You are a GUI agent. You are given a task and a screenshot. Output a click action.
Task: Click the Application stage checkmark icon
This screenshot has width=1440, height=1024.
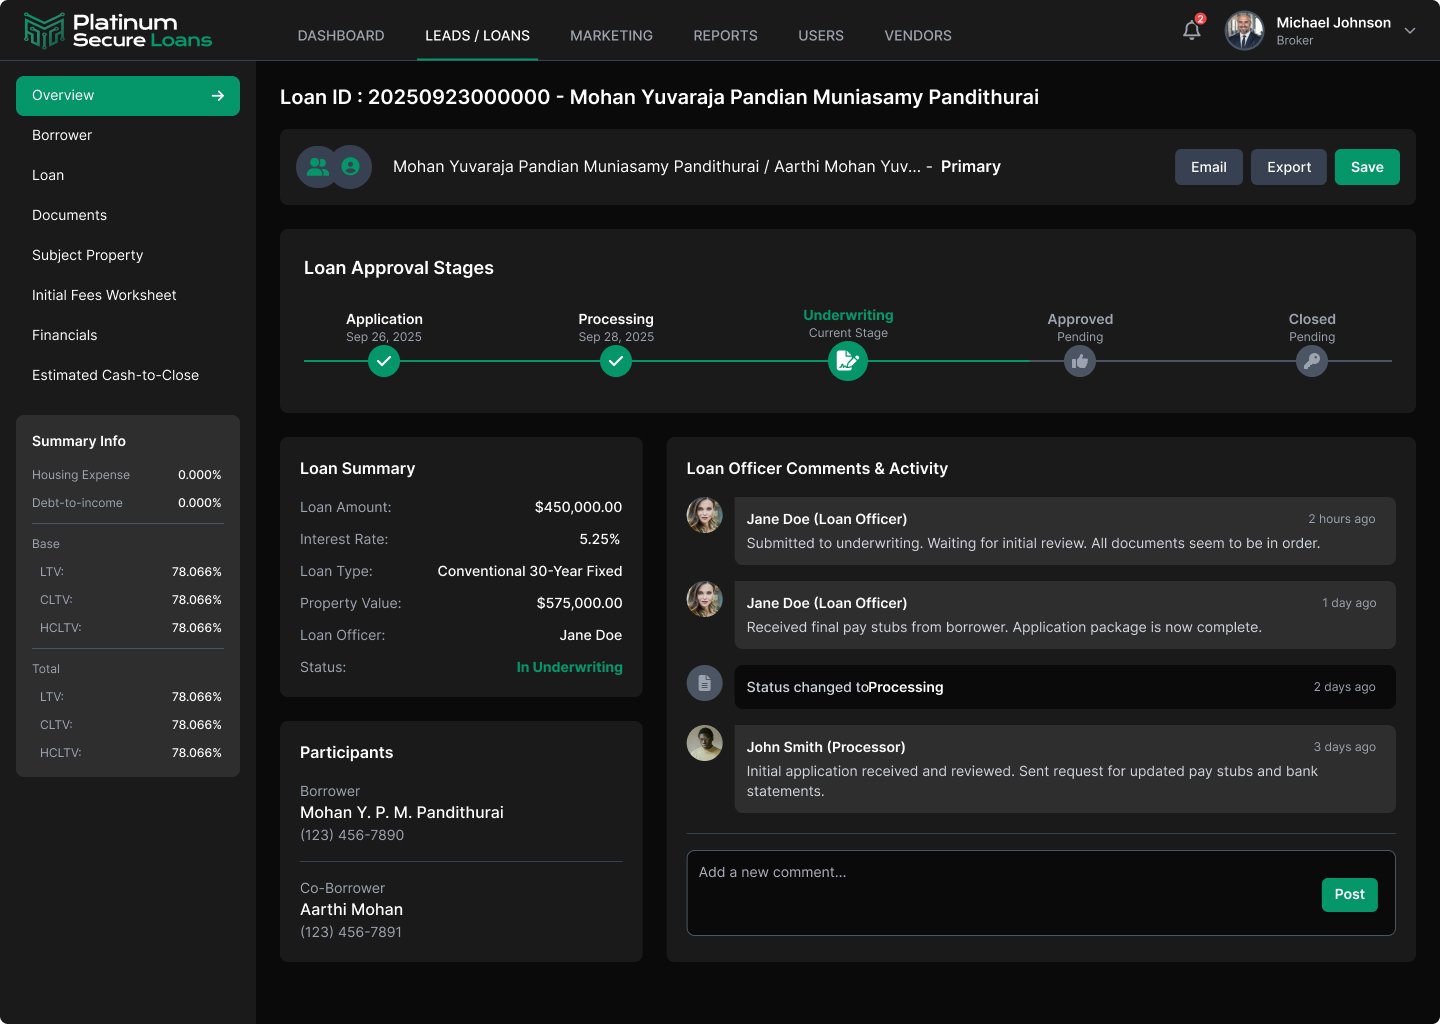[x=384, y=361]
